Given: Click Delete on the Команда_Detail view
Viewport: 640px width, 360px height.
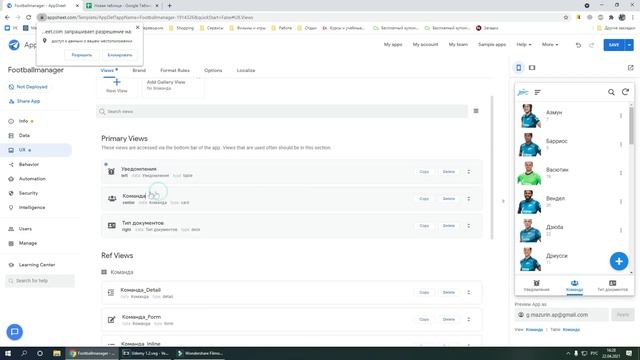Looking at the screenshot, I should pos(449,293).
